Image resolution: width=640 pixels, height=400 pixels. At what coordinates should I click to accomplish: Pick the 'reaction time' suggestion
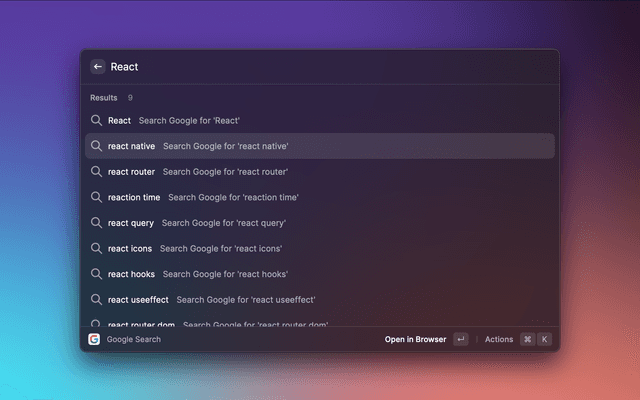coord(320,197)
